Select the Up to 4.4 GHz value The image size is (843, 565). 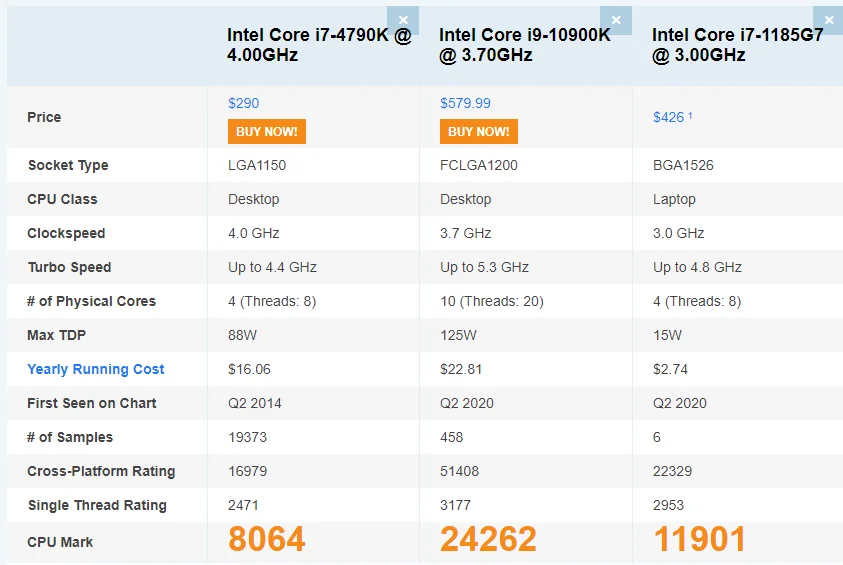pyautogui.click(x=273, y=267)
